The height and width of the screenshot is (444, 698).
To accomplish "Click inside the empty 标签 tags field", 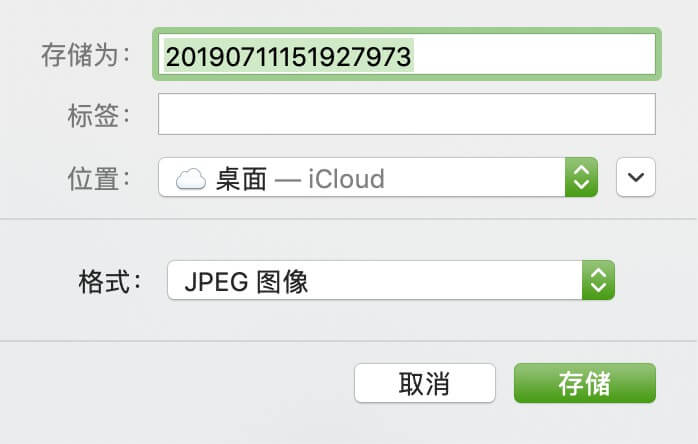I will point(407,114).
